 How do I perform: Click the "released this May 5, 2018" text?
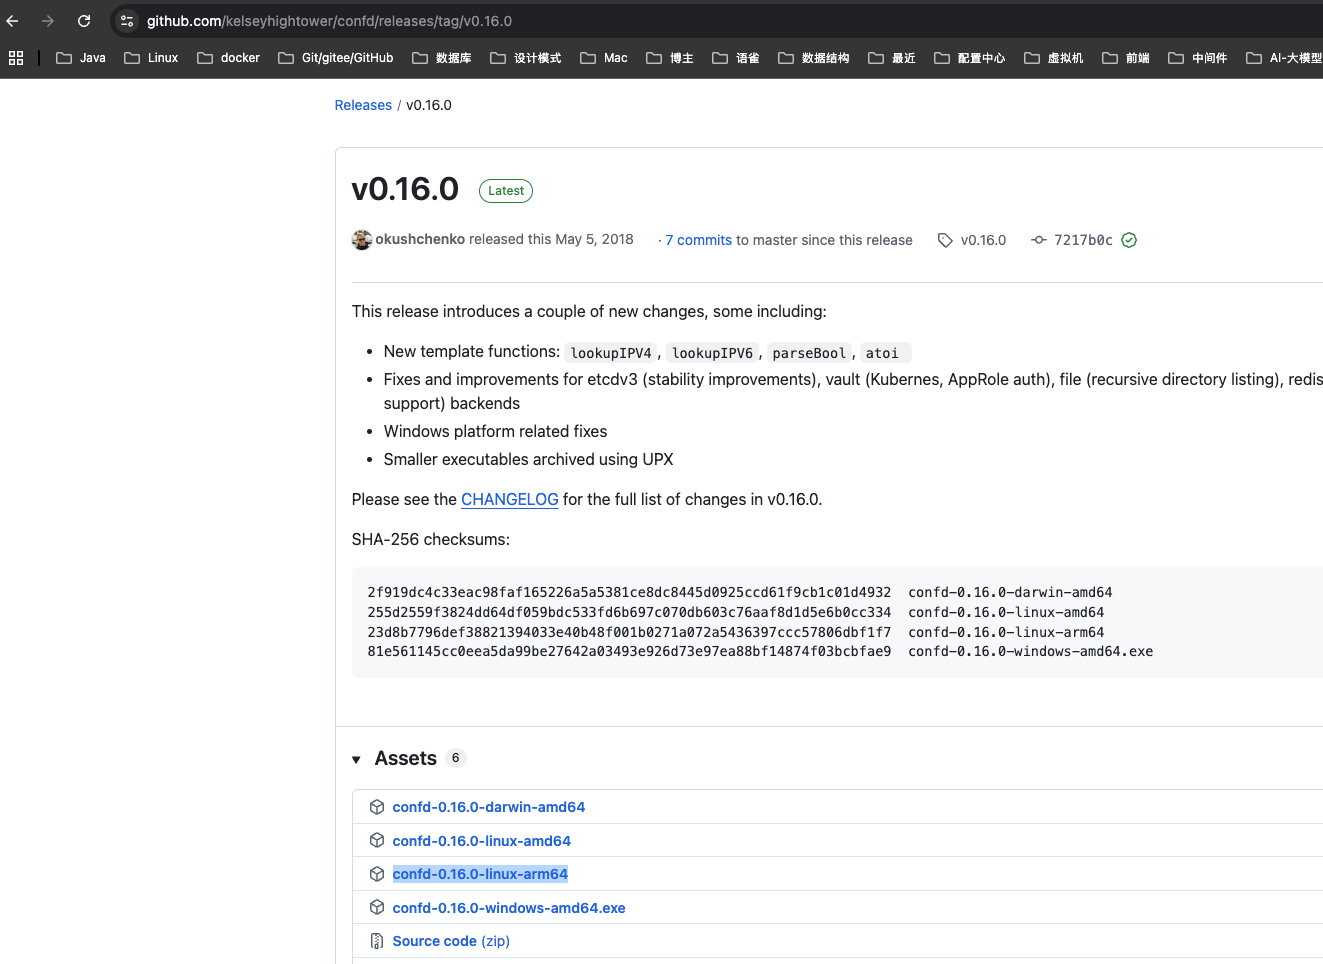(551, 240)
